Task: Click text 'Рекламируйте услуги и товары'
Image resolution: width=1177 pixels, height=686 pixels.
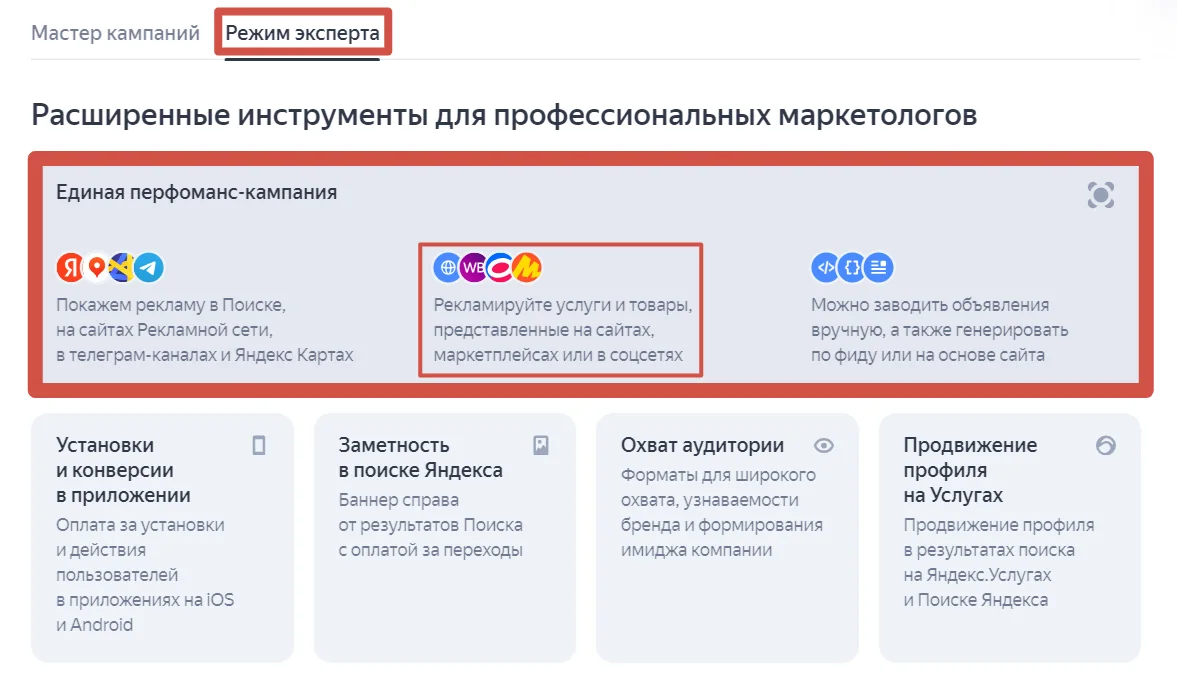Action: point(563,305)
